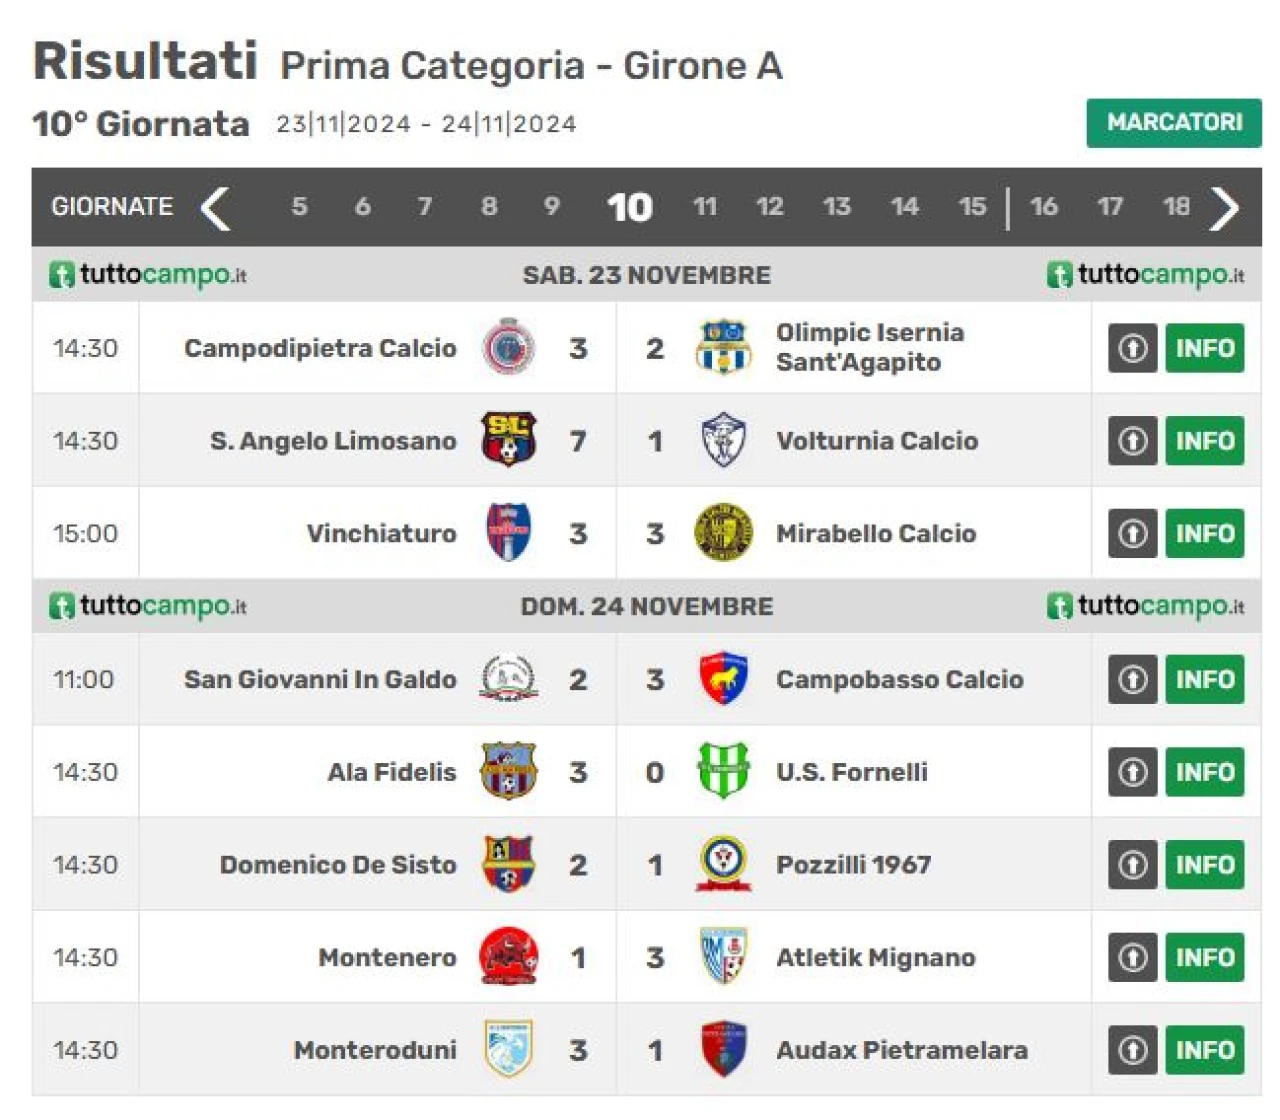1280x1120 pixels.
Task: Open the MARCATORI button
Action: (x=1174, y=123)
